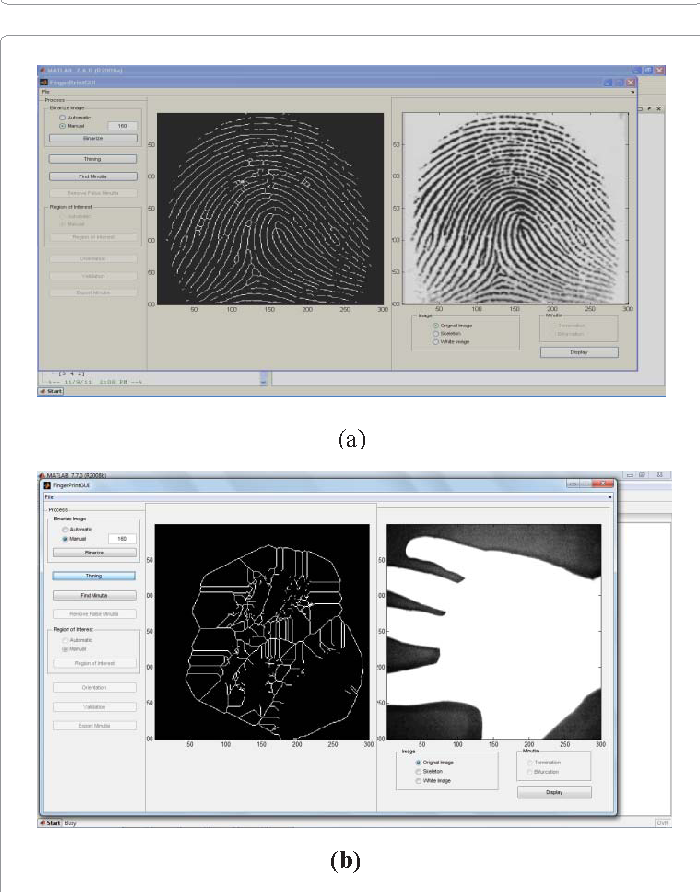This screenshot has width=700, height=892.
Task: Click the Display button in window (a)
Action: tap(579, 352)
